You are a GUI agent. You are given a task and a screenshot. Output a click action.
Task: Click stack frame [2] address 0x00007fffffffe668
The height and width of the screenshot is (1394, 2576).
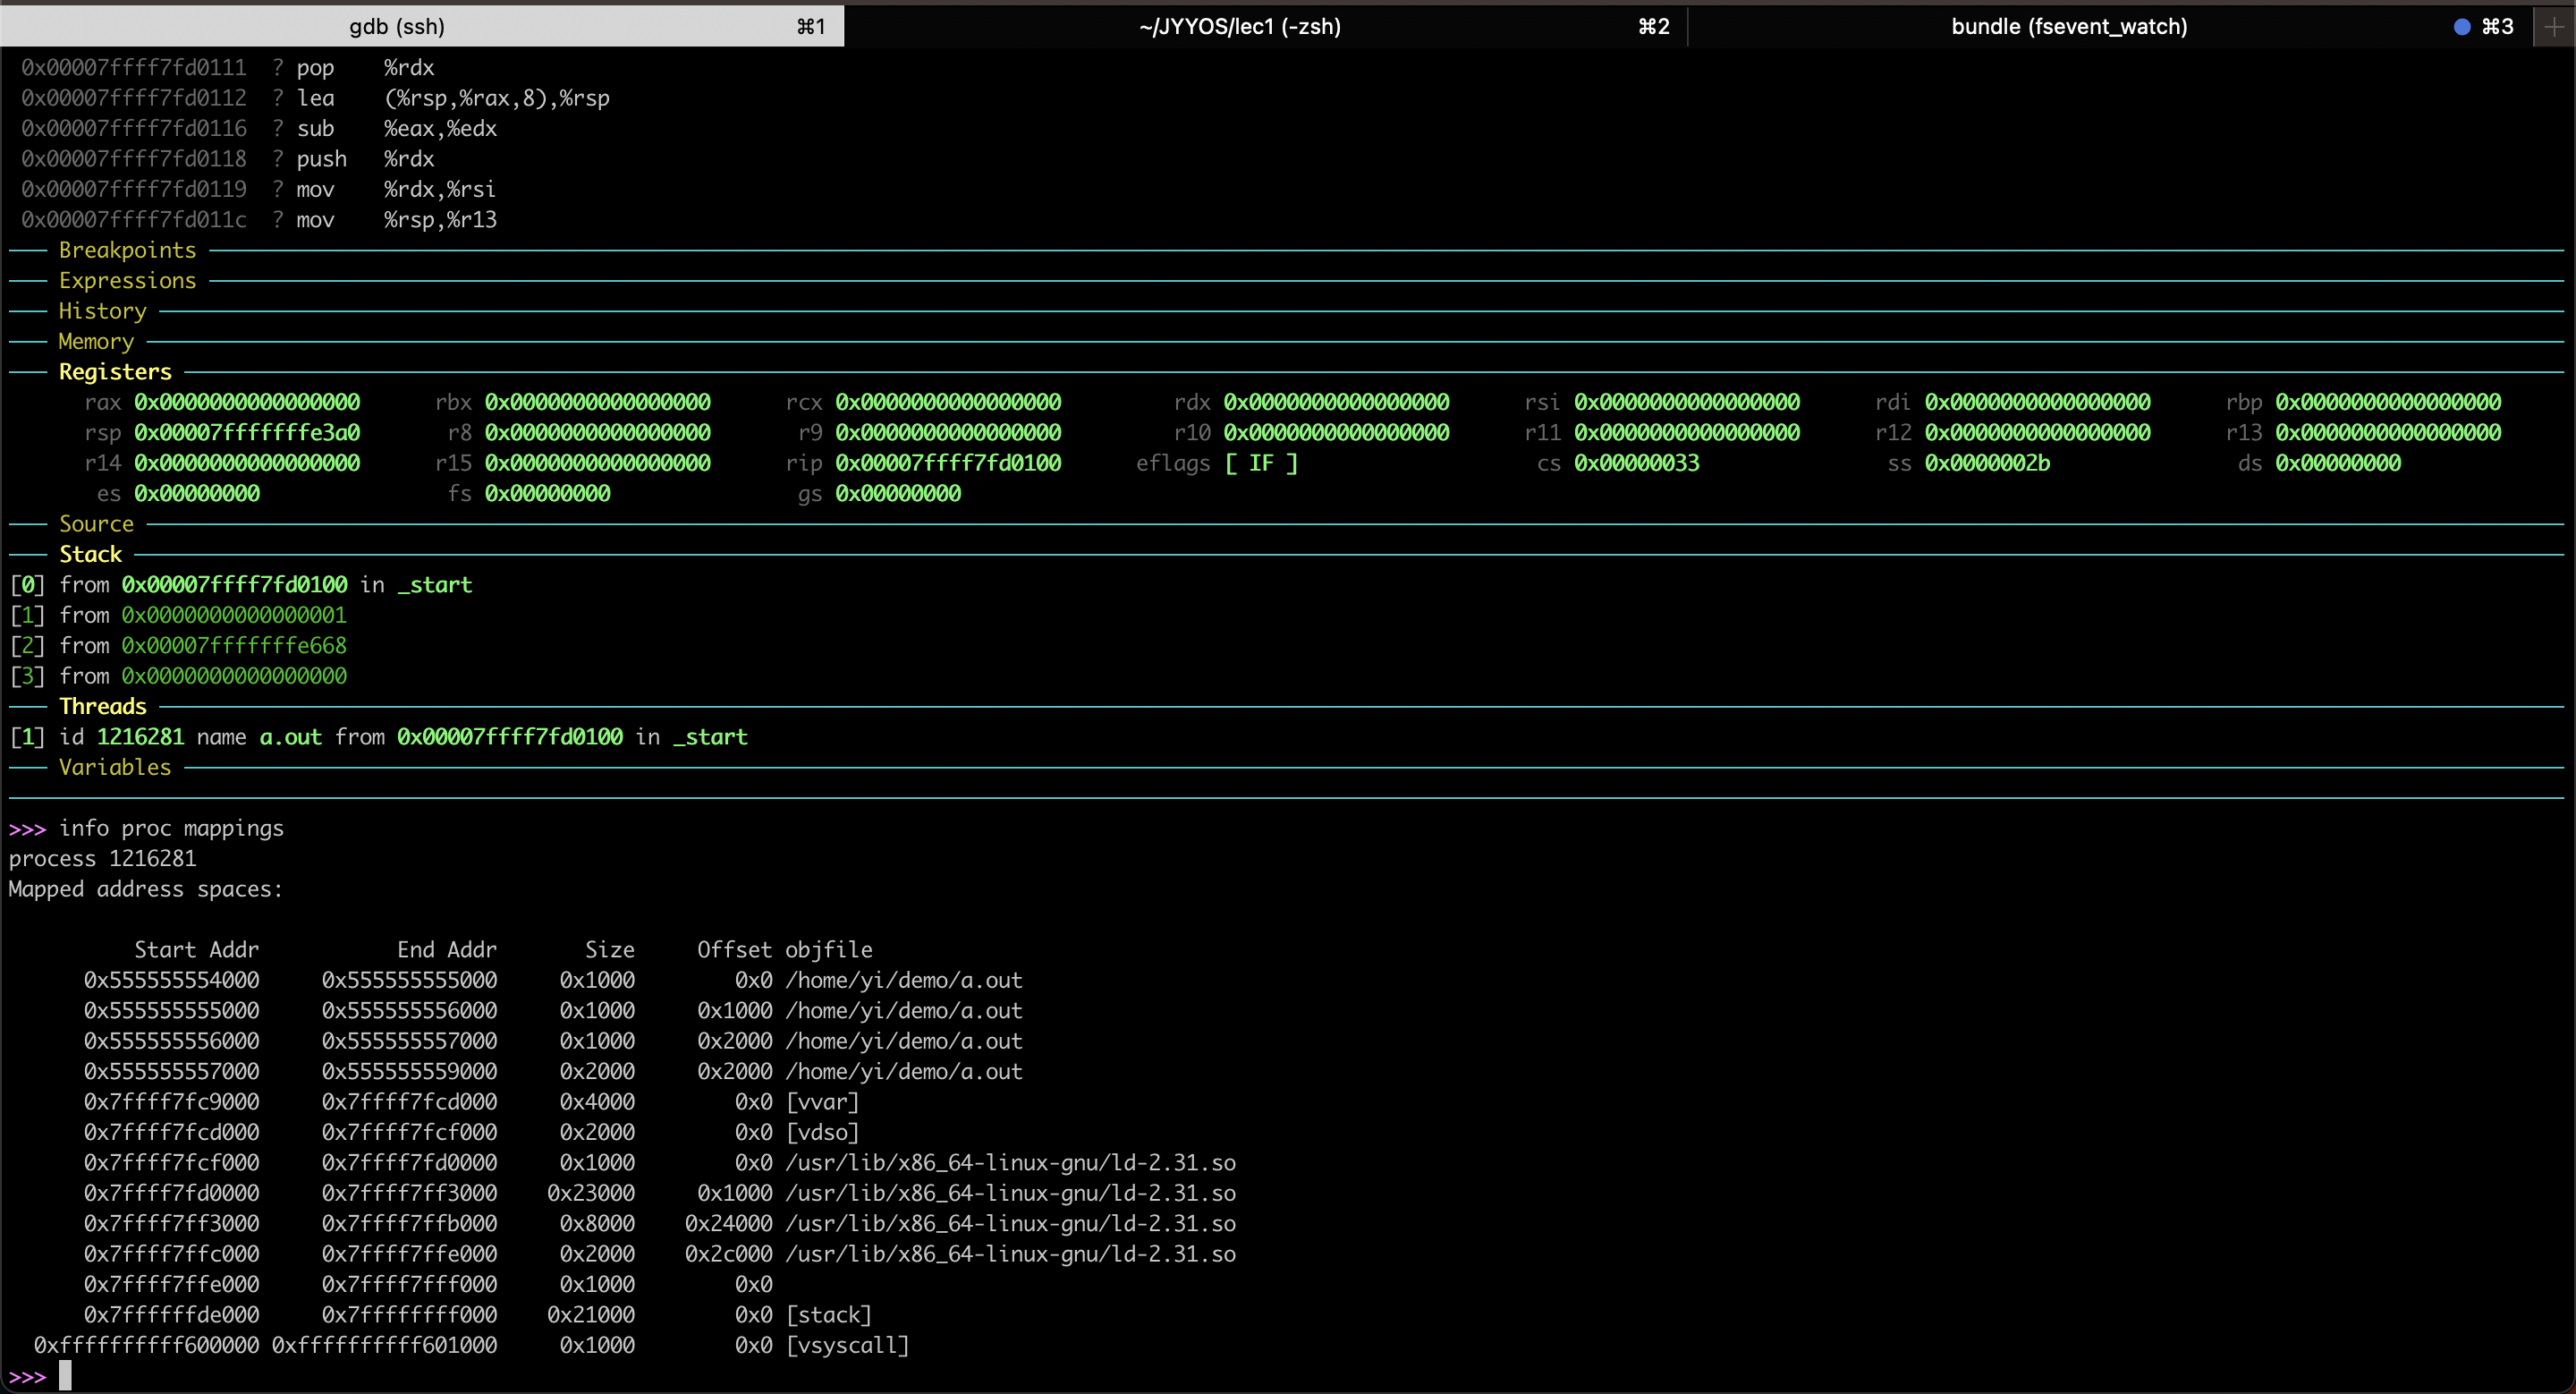(234, 646)
